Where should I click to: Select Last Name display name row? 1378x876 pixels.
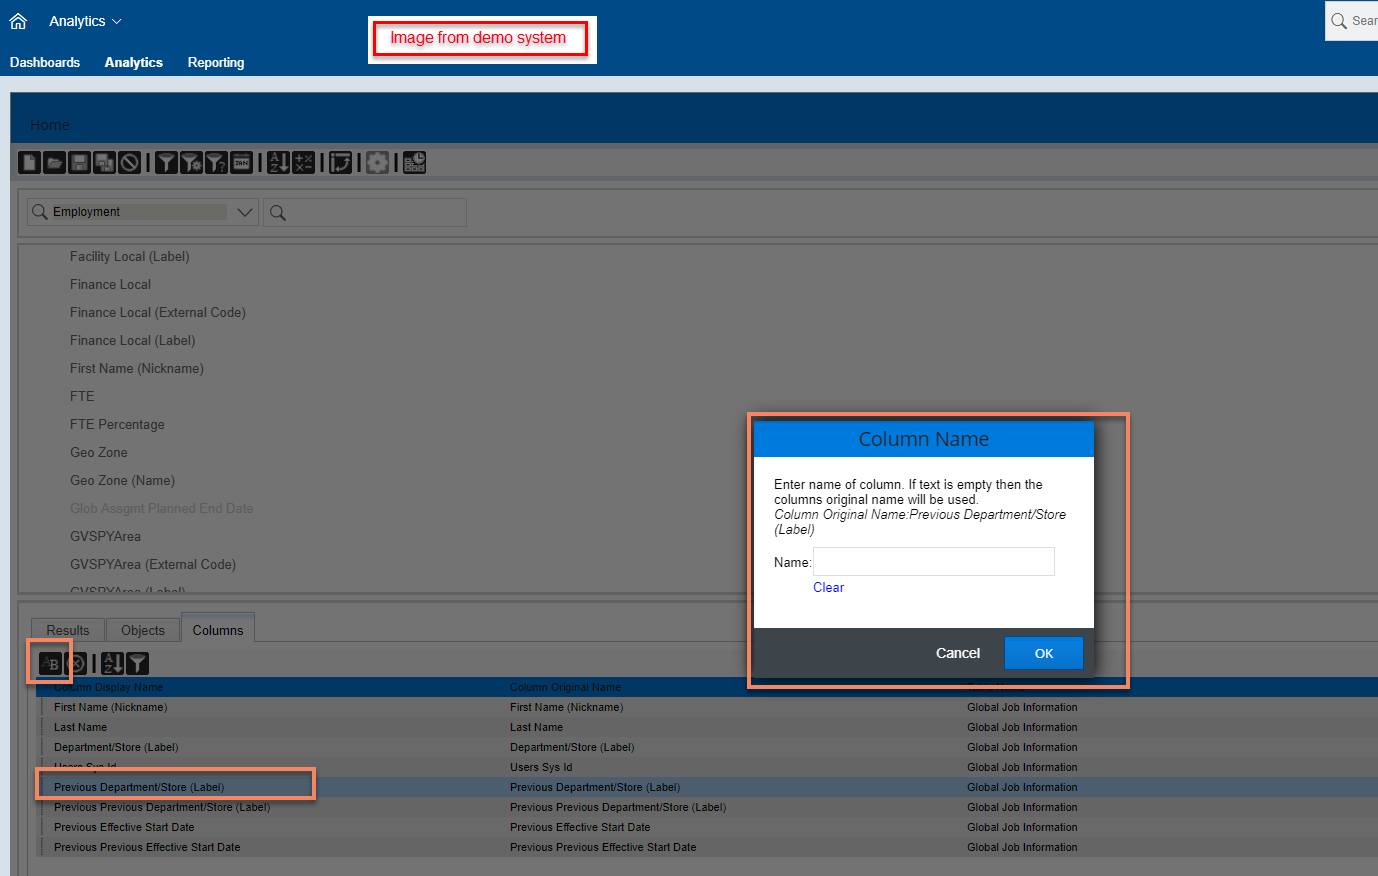pyautogui.click(x=80, y=727)
